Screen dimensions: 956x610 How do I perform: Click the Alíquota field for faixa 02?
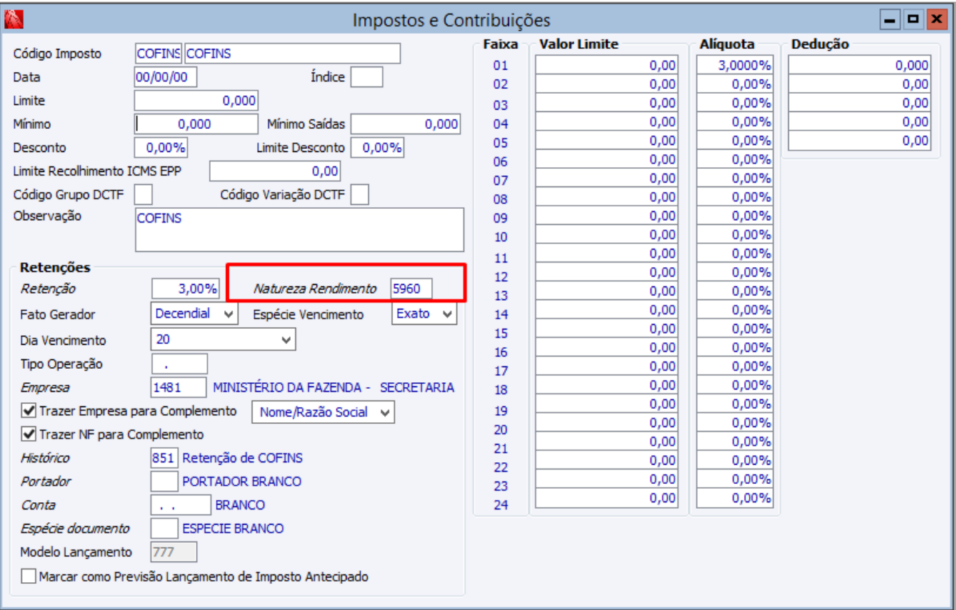point(735,84)
